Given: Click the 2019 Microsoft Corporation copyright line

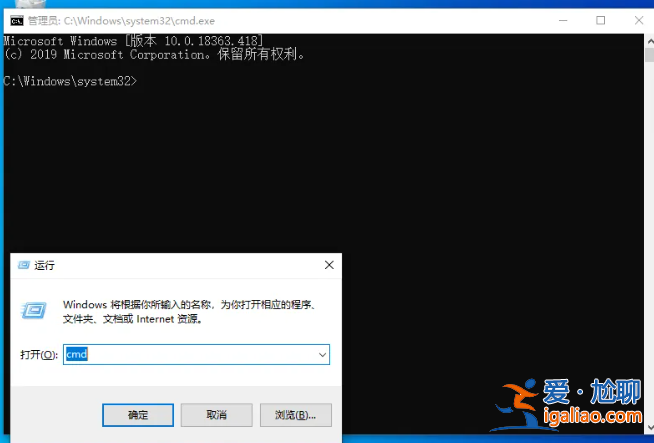Looking at the screenshot, I should point(154,54).
